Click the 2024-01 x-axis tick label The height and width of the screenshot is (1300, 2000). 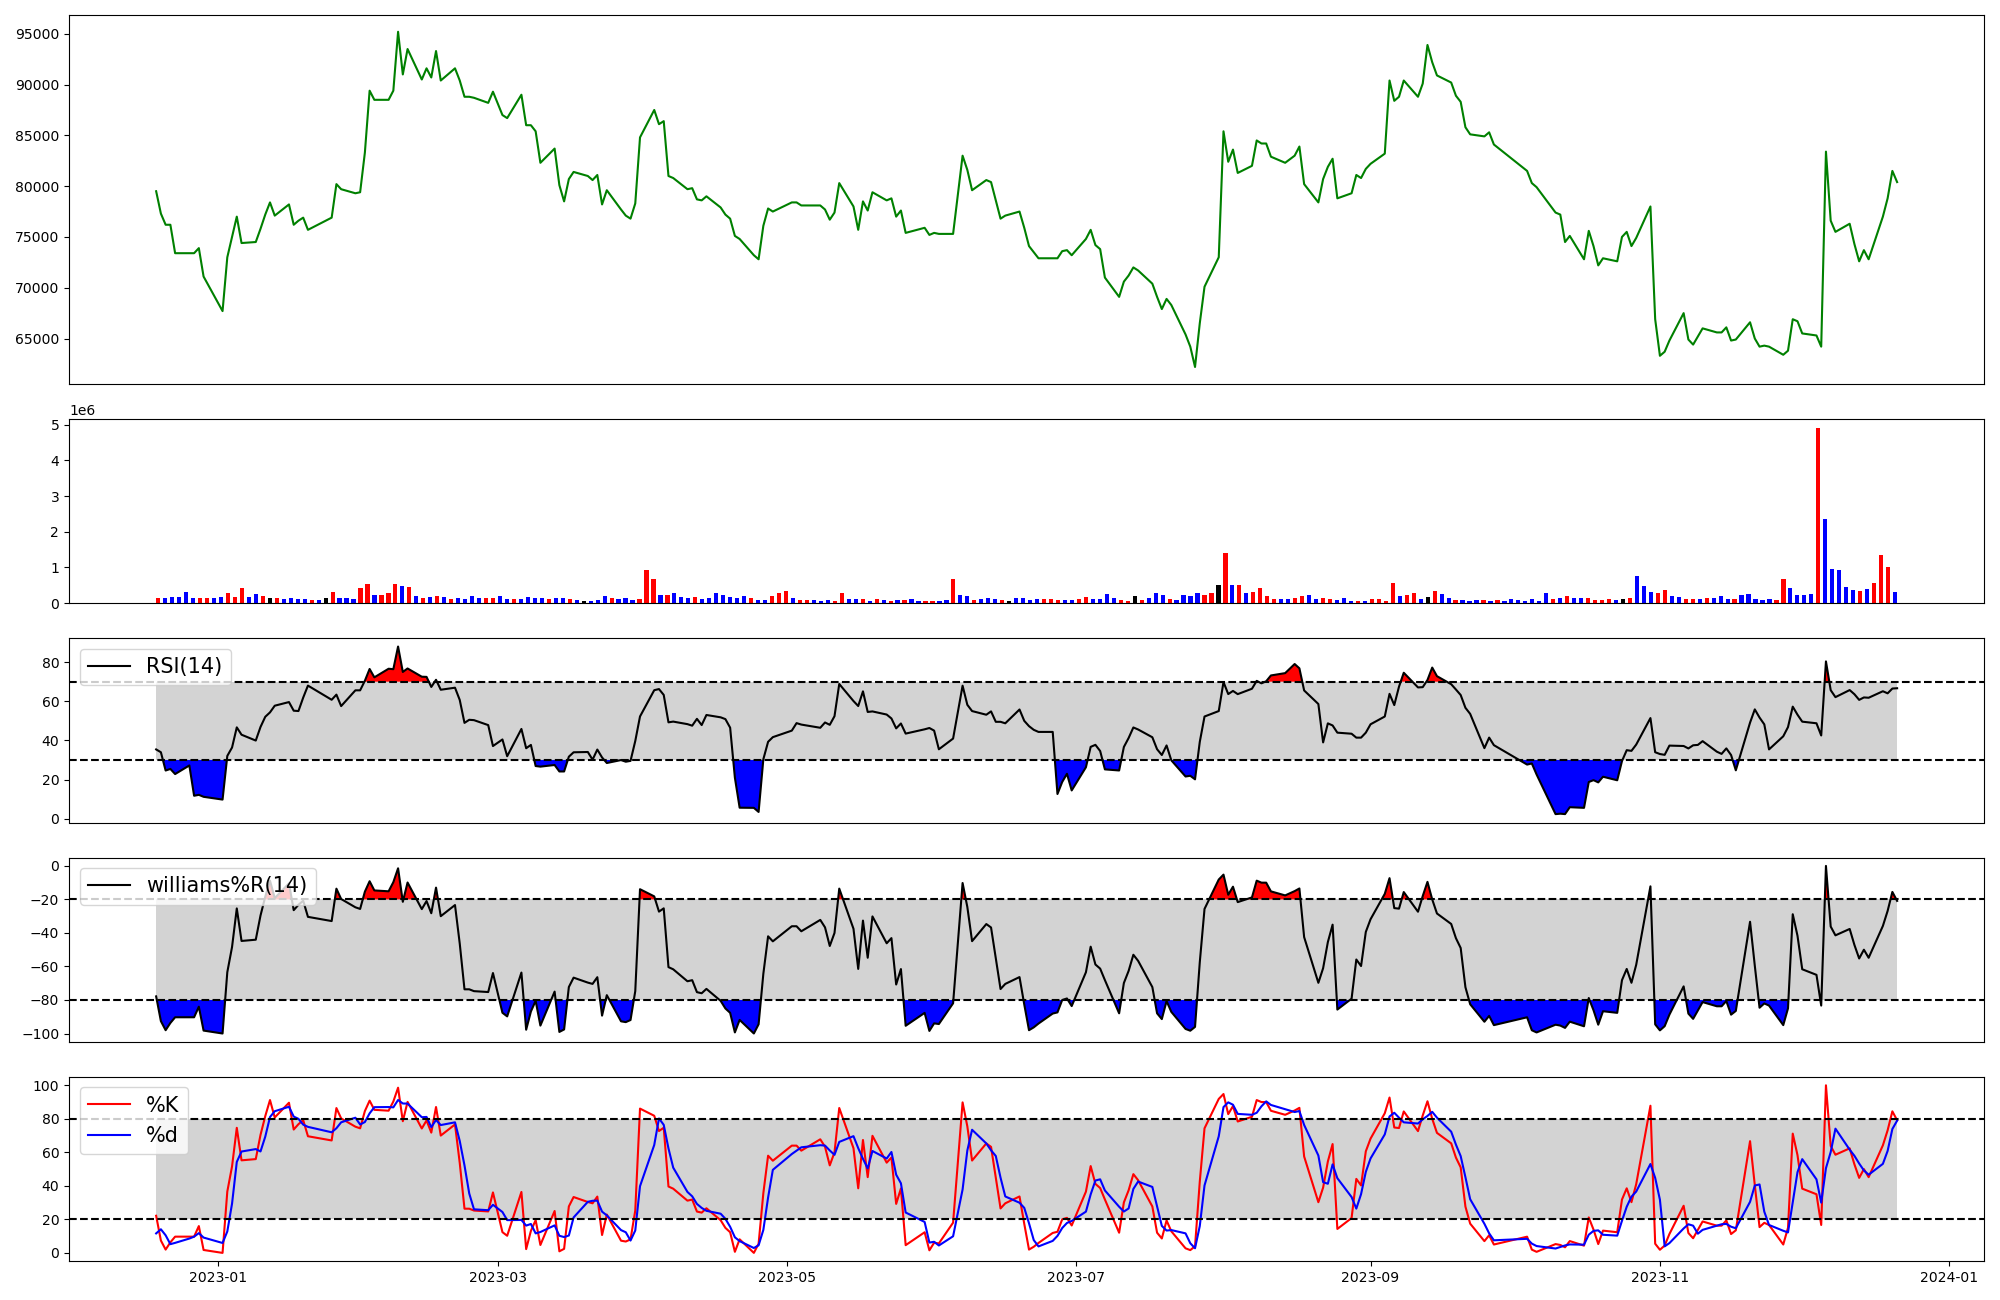tap(1949, 1277)
